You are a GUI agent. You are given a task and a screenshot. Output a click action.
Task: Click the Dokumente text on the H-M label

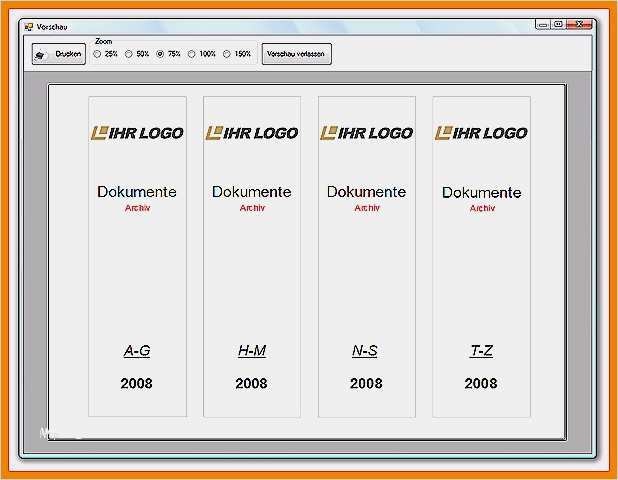pos(252,192)
